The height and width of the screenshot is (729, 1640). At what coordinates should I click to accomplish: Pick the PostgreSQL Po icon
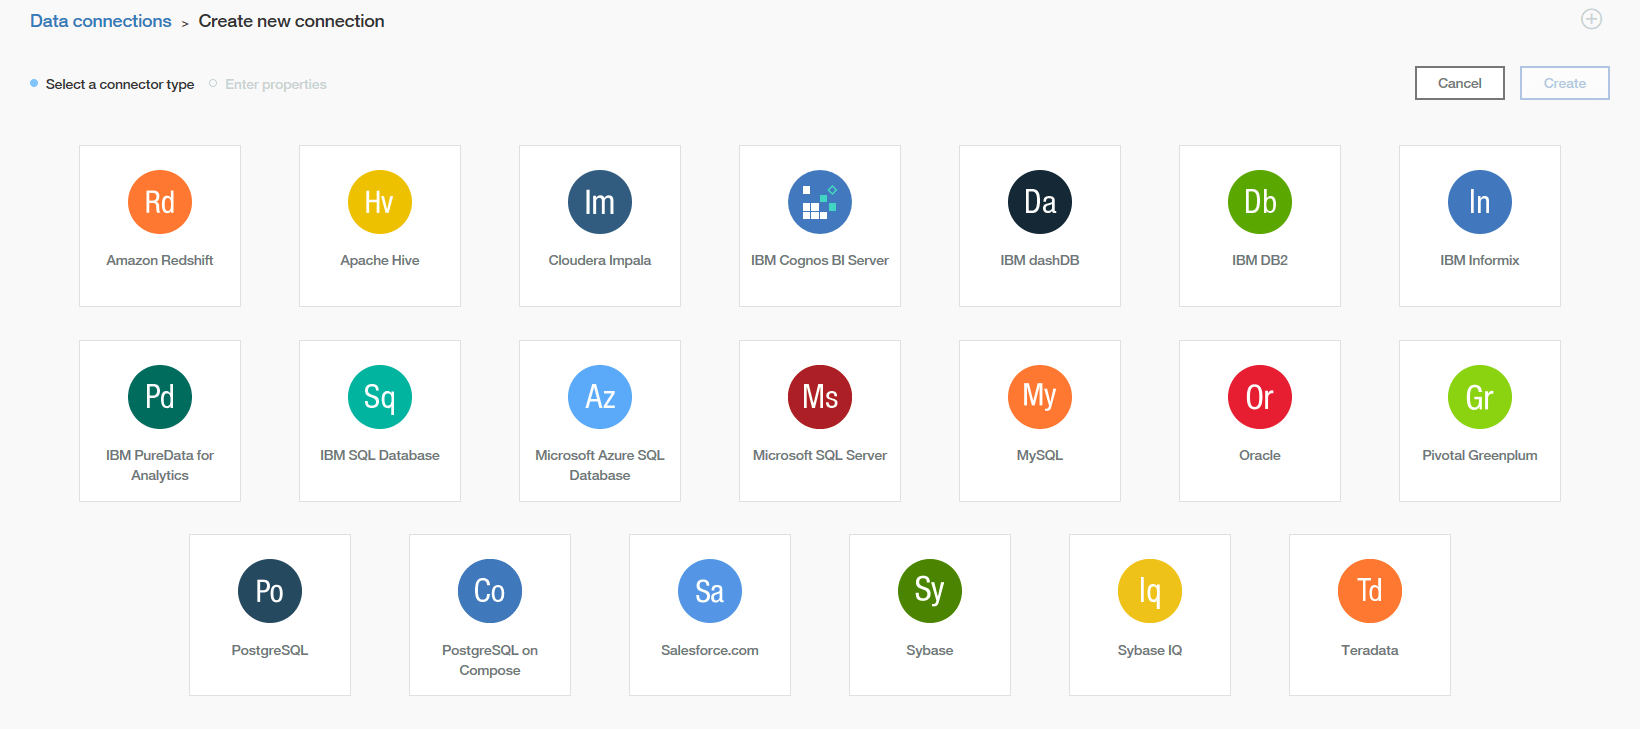tap(270, 591)
